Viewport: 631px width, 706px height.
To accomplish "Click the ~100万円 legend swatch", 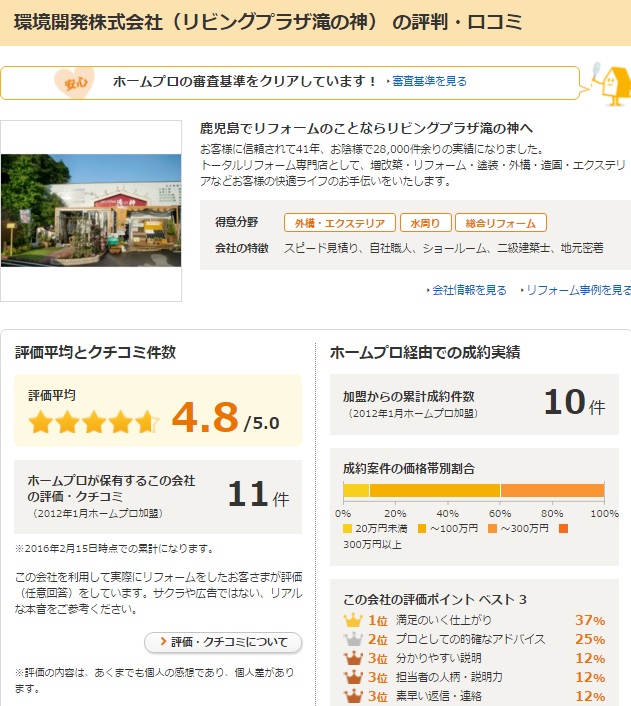I will tap(422, 528).
